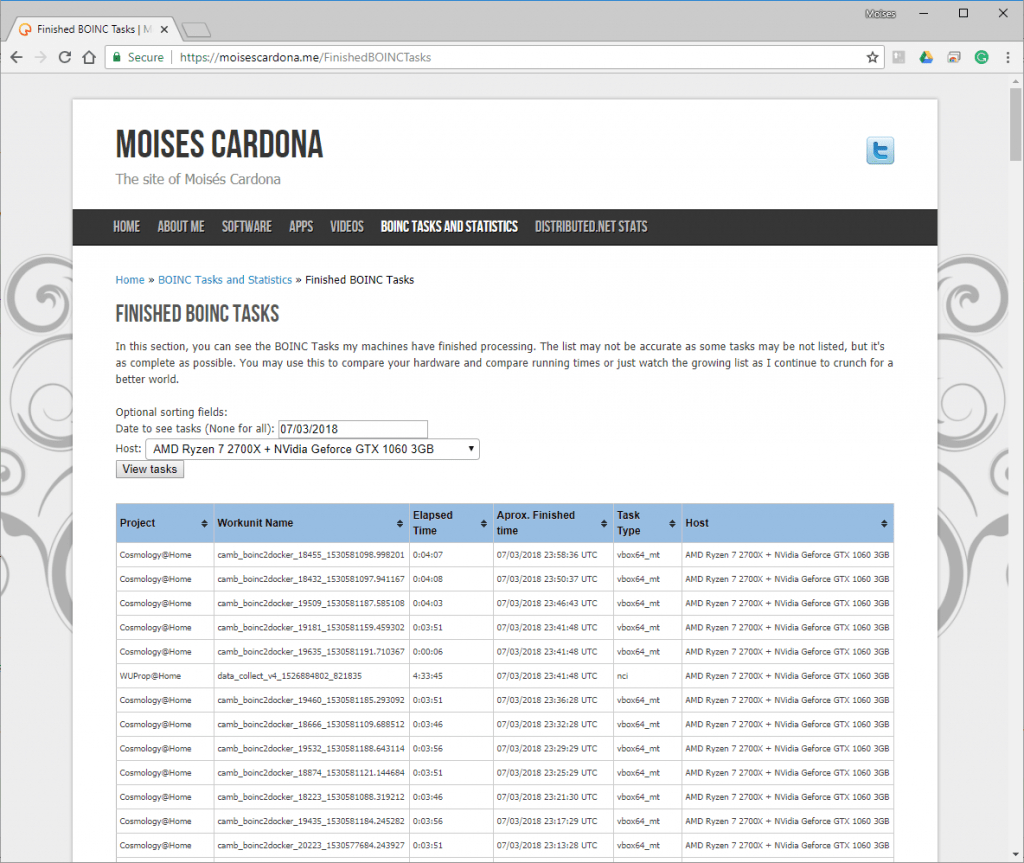
Task: Click elapsed time 0:00:06
Action: coord(428,652)
